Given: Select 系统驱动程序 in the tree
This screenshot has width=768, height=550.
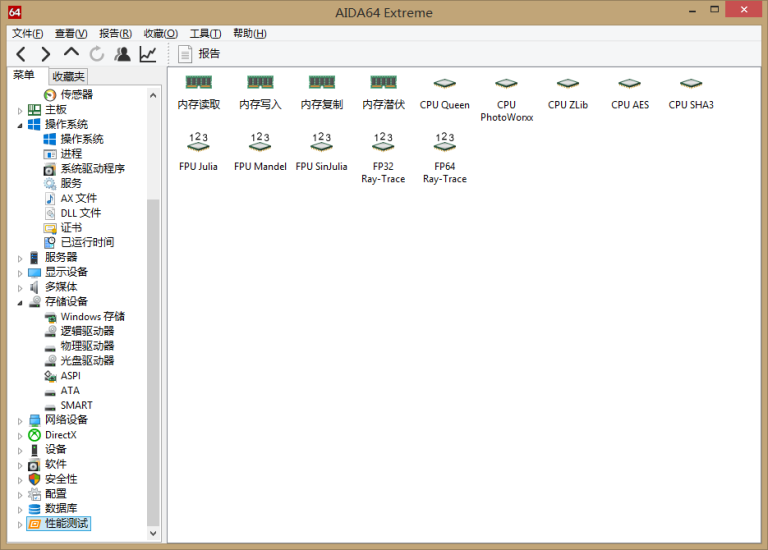Looking at the screenshot, I should point(84,168).
